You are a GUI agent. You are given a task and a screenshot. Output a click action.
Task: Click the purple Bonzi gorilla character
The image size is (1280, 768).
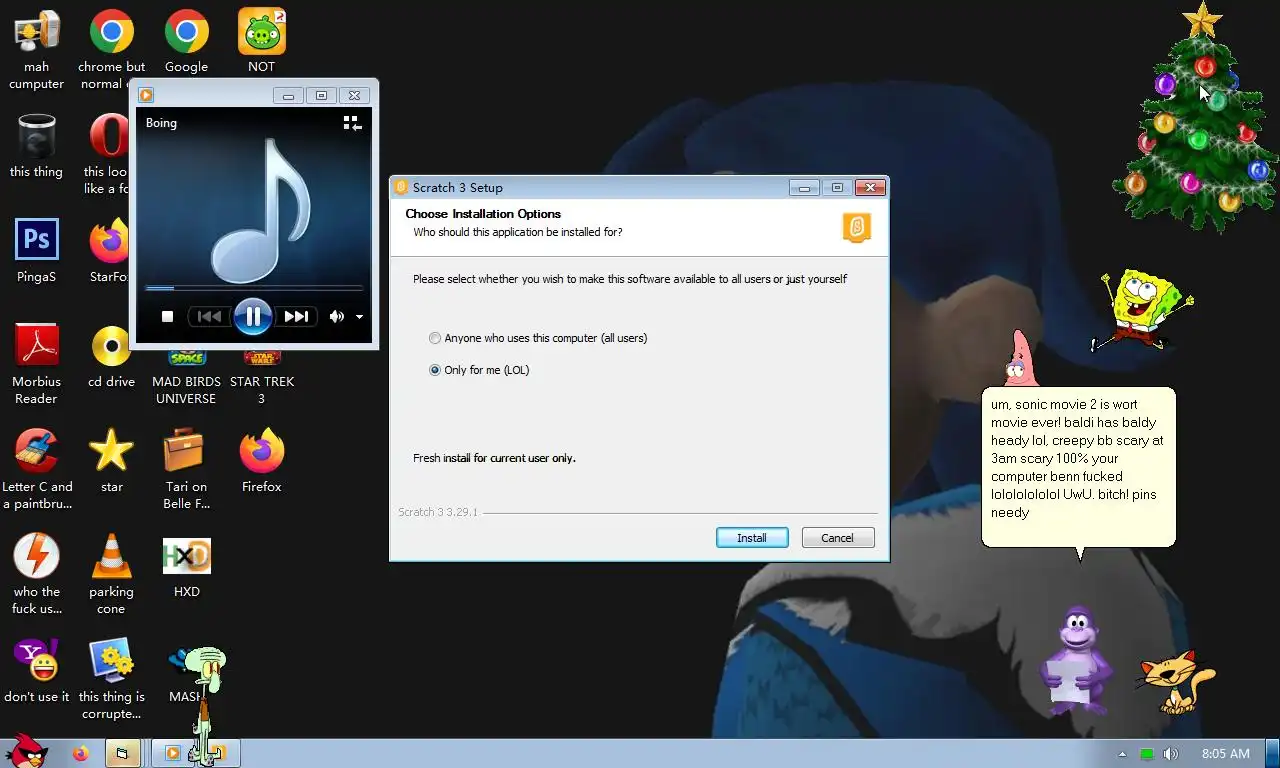point(1076,660)
